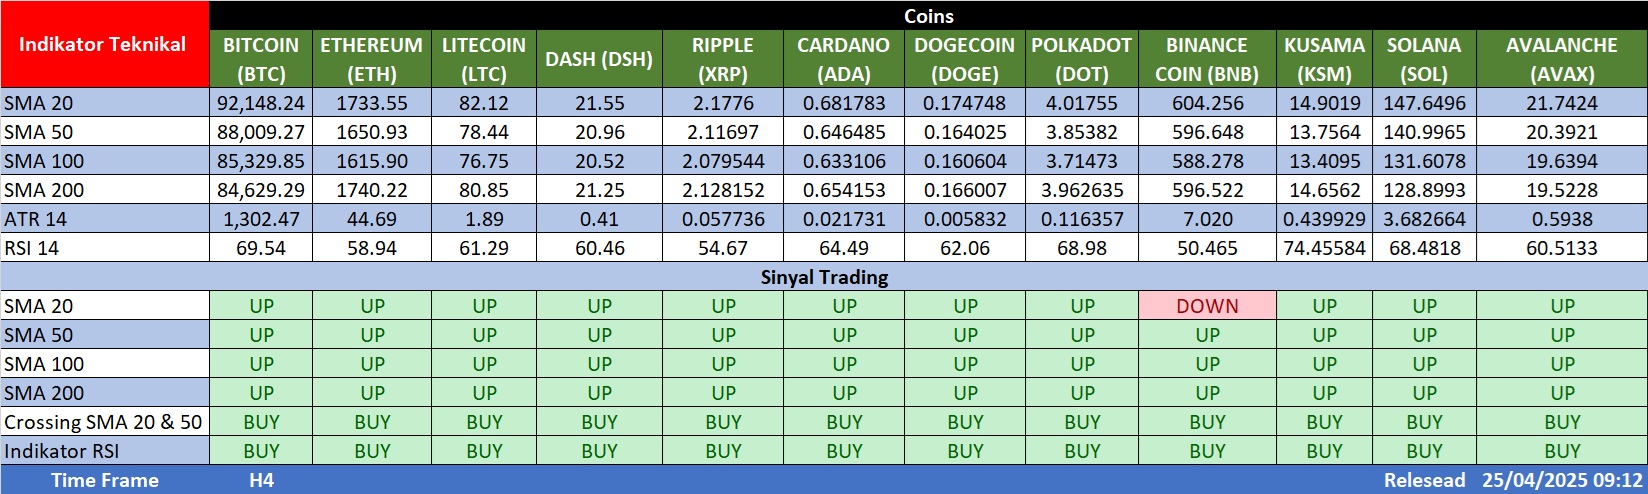Click the black Coins header bar
Viewport: 1648px width, 494px height.
[928, 16]
